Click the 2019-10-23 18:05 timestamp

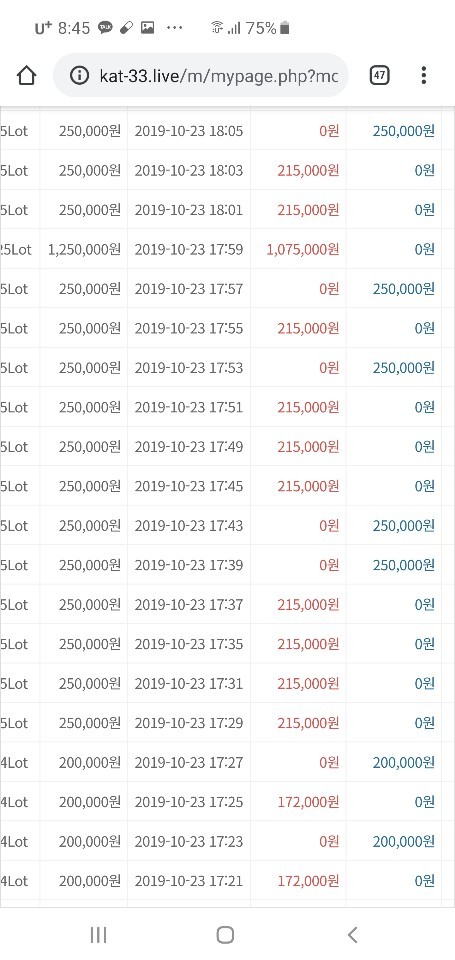coord(189,131)
